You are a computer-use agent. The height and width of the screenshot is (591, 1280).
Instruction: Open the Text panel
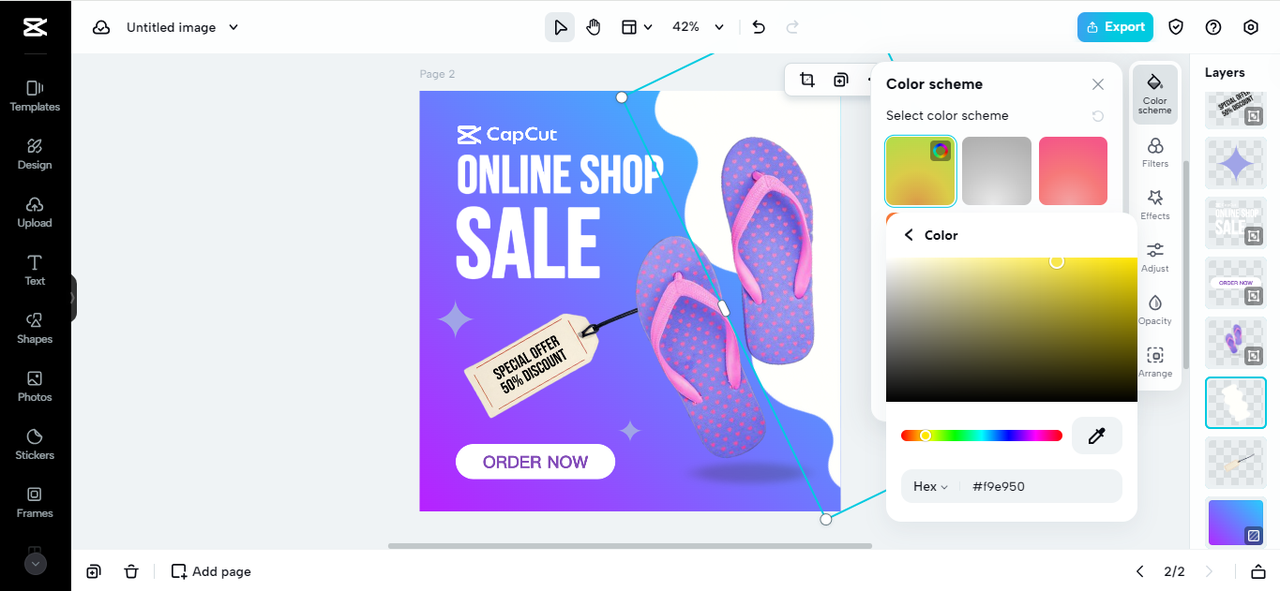pos(35,270)
